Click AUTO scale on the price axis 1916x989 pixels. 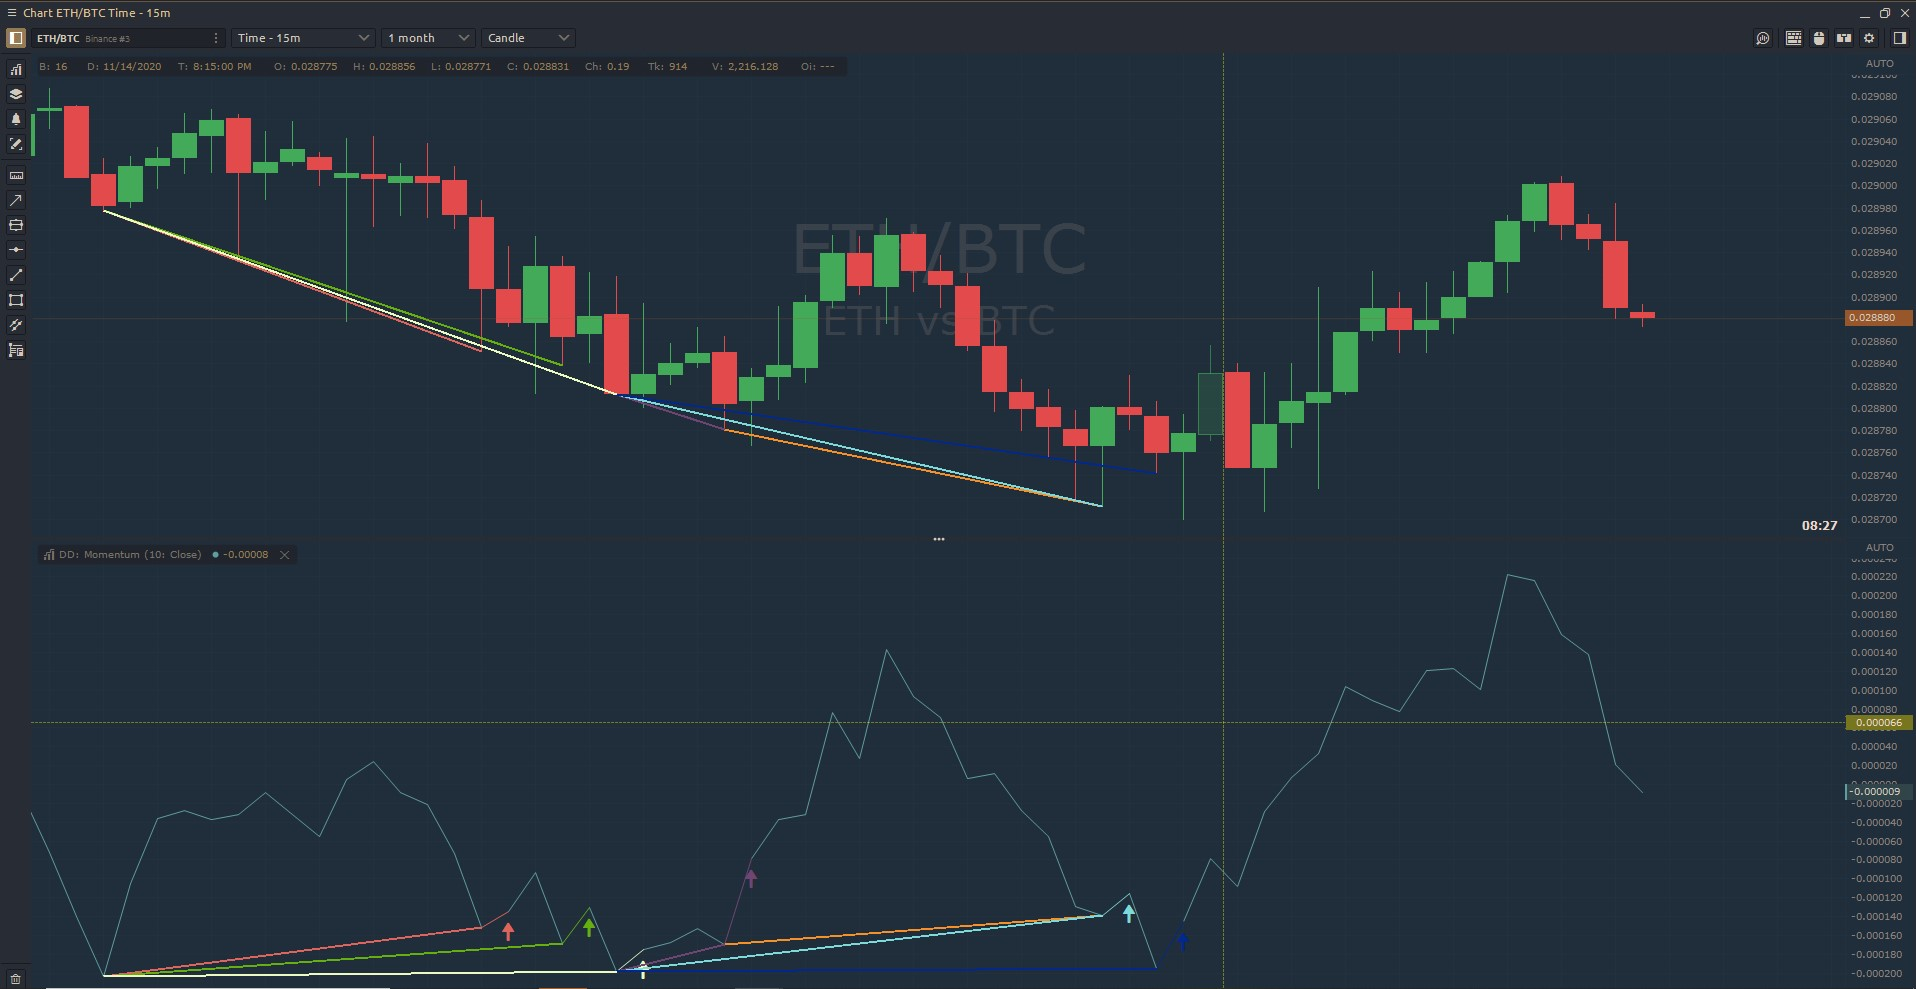pyautogui.click(x=1879, y=63)
